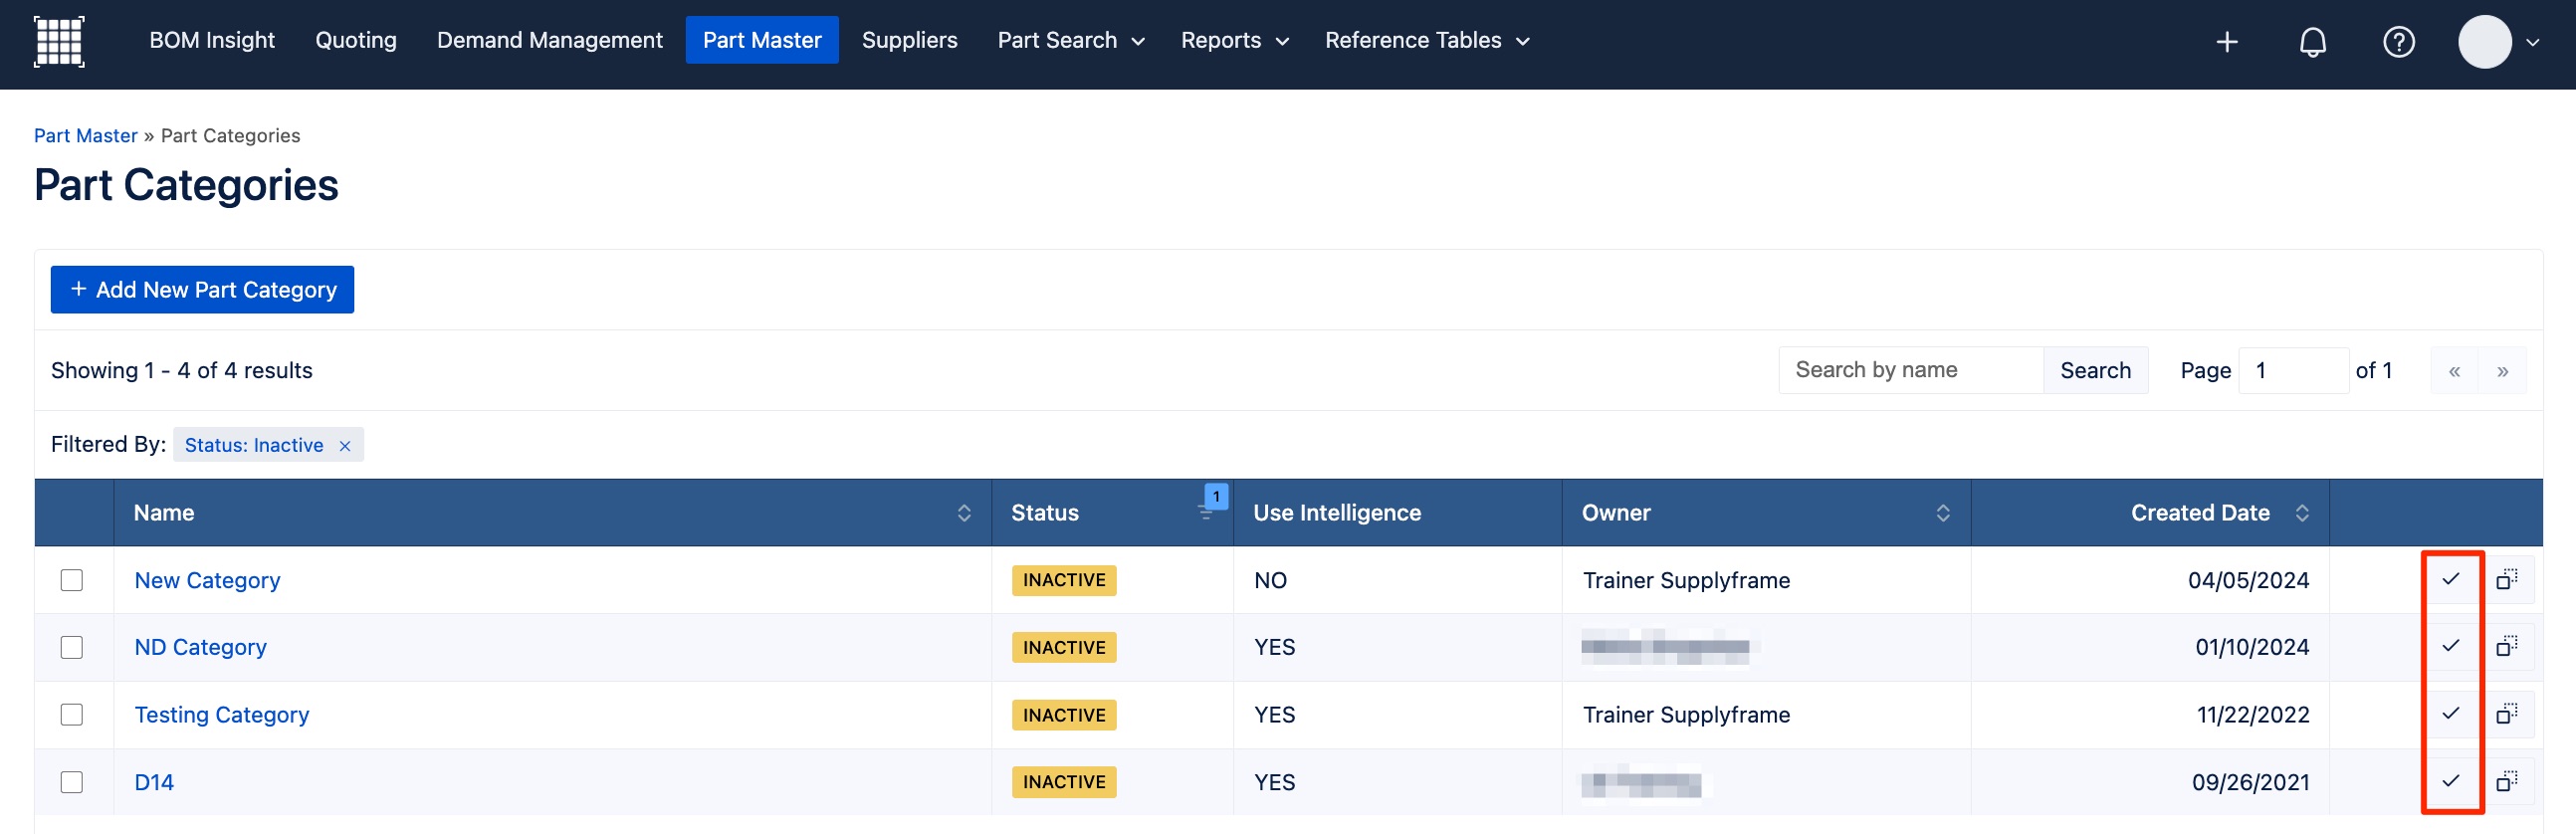Focus the Search by name field
The height and width of the screenshot is (834, 2576).
click(x=1911, y=371)
